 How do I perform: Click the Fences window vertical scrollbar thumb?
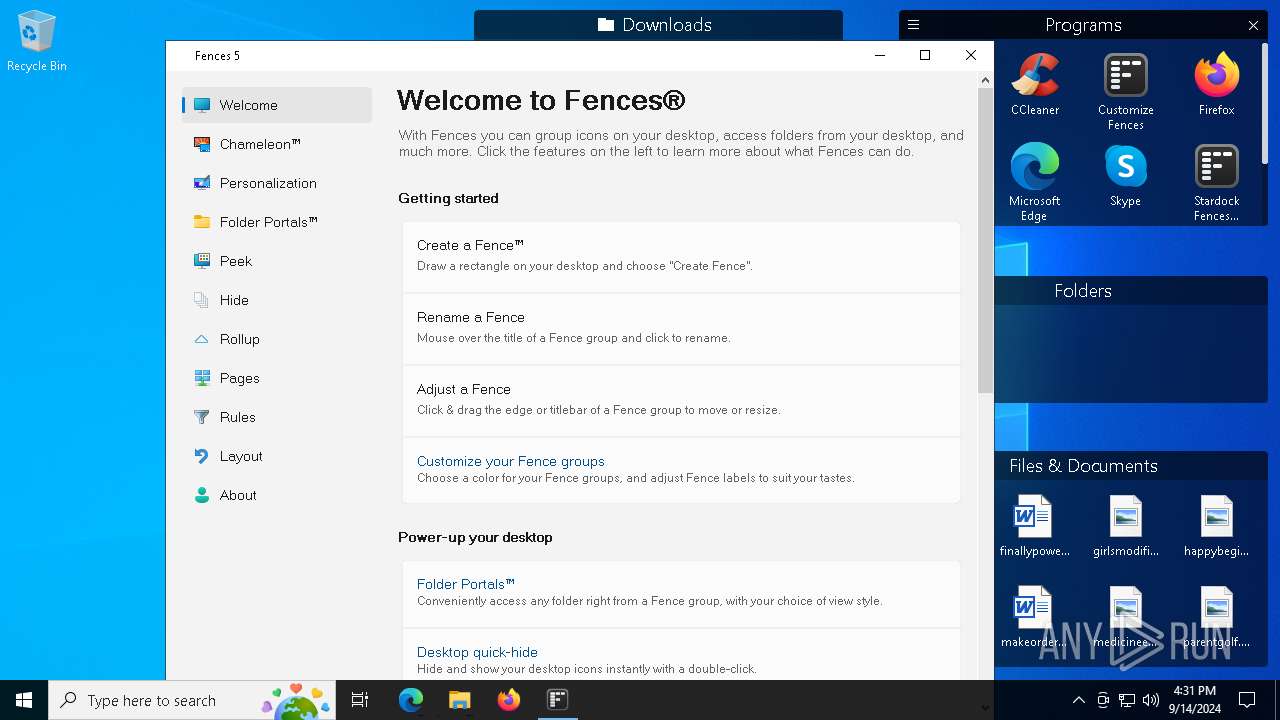[x=985, y=240]
